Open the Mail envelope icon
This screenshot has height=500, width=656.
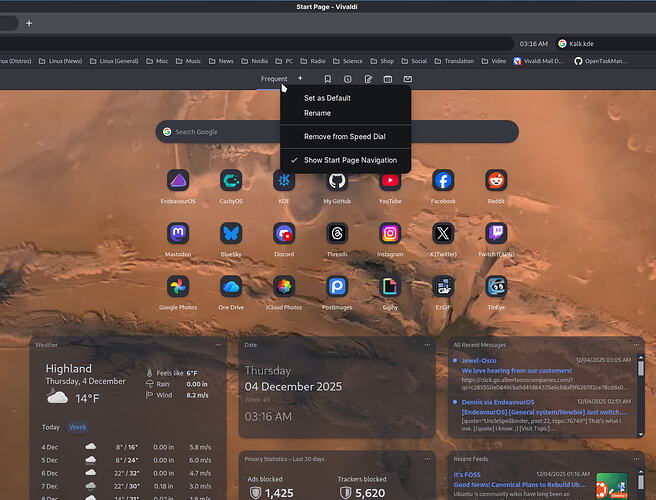[x=408, y=78]
